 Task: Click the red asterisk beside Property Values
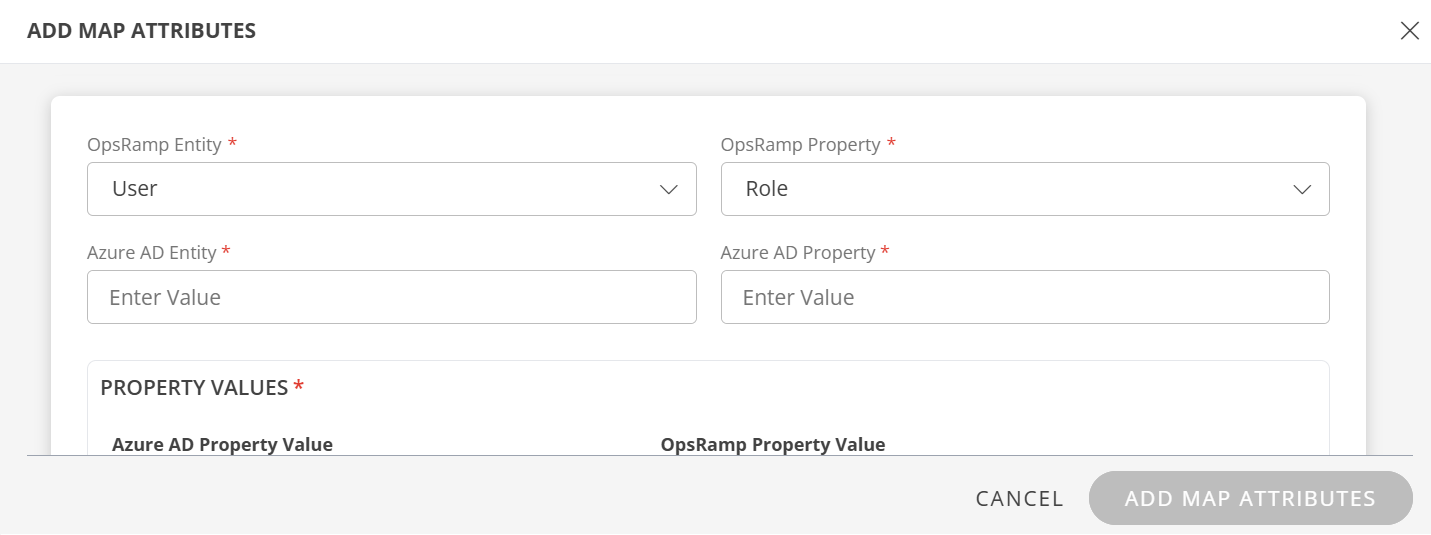(299, 388)
